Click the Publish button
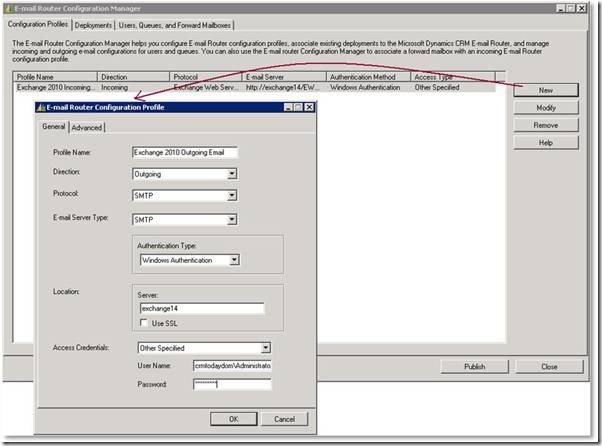The image size is (602, 446). [475, 367]
